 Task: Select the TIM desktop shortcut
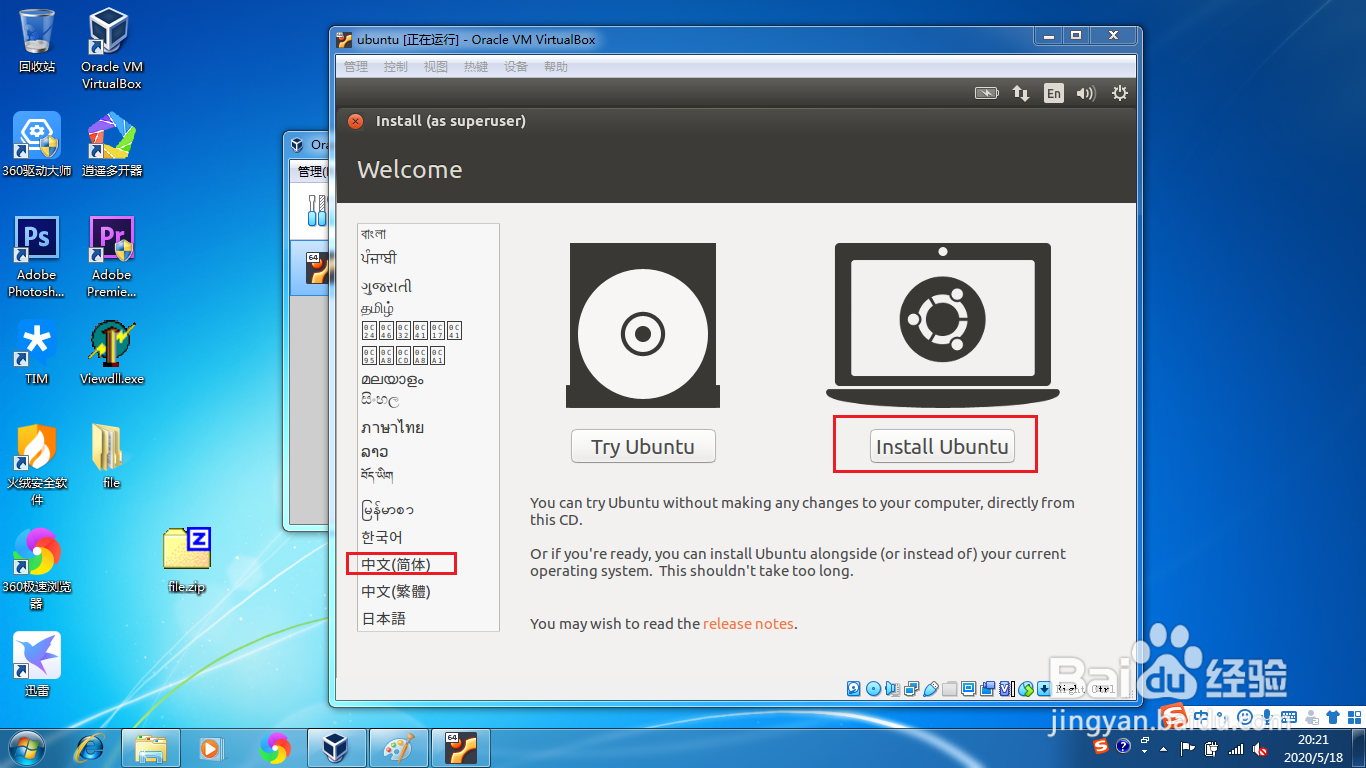tap(37, 353)
